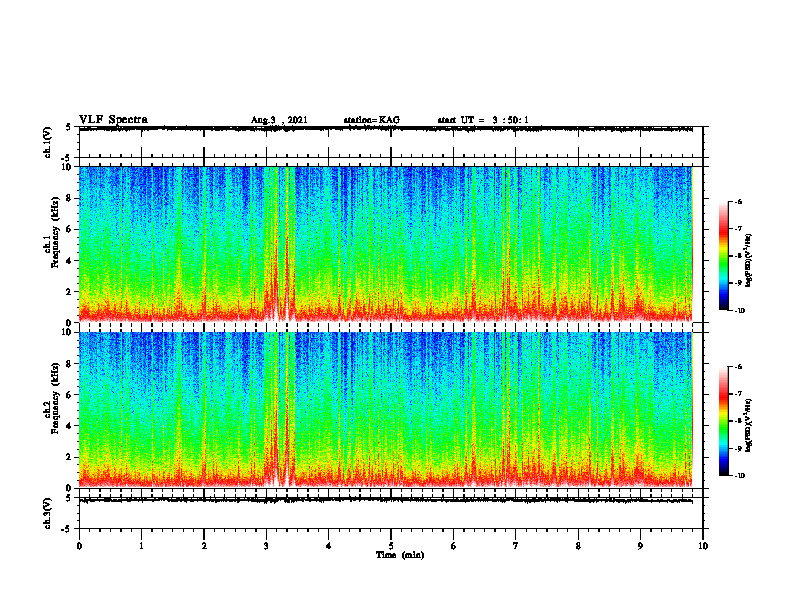This screenshot has height=612, width=792.
Task: Click the "-6" label on ch.2 colorbar
Action: click(x=738, y=367)
